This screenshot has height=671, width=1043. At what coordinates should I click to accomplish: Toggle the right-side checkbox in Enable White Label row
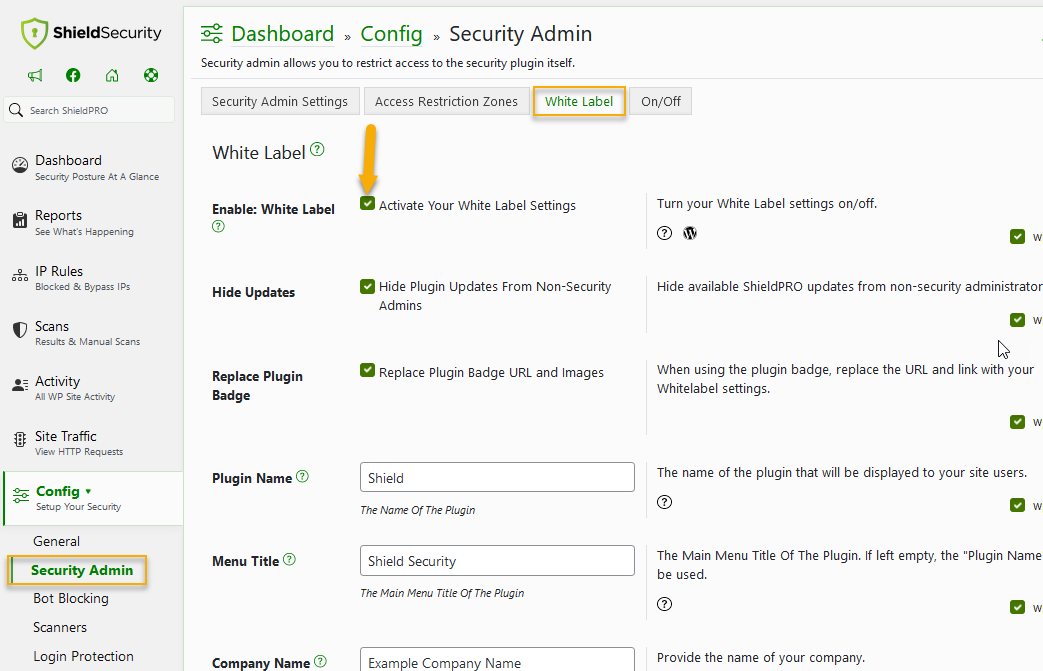[x=1017, y=237]
